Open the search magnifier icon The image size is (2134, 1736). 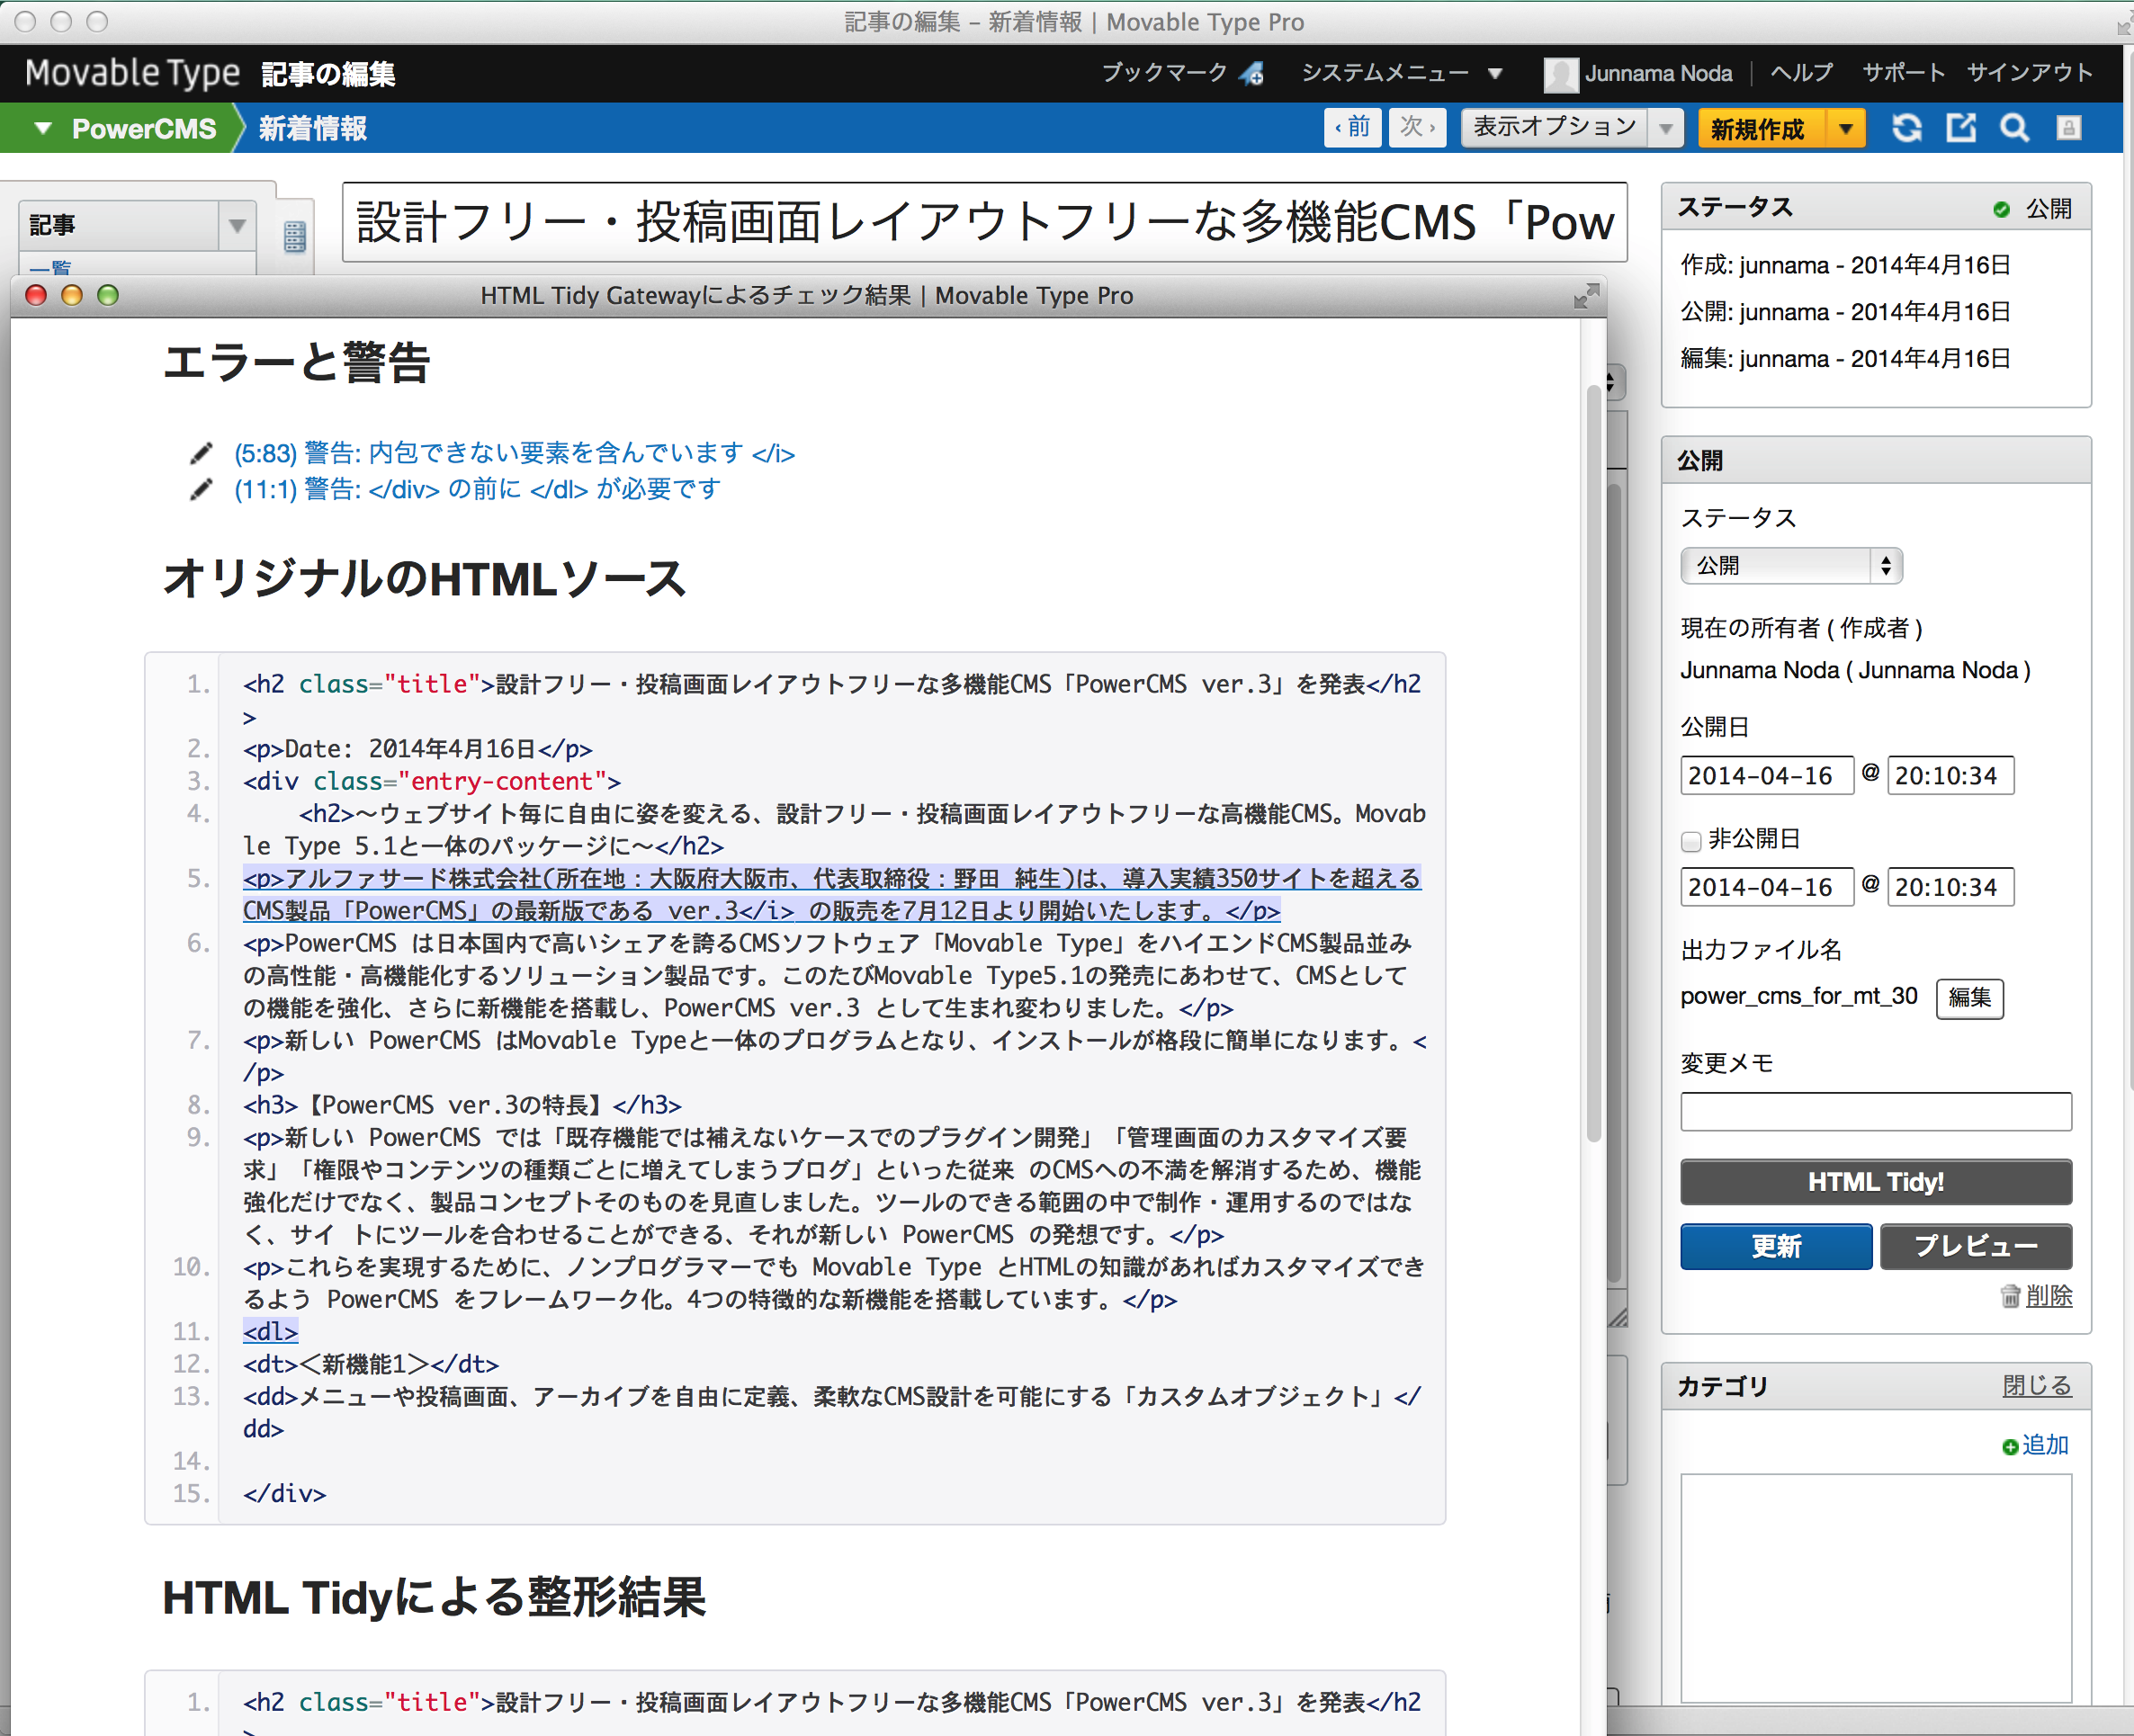click(2014, 128)
